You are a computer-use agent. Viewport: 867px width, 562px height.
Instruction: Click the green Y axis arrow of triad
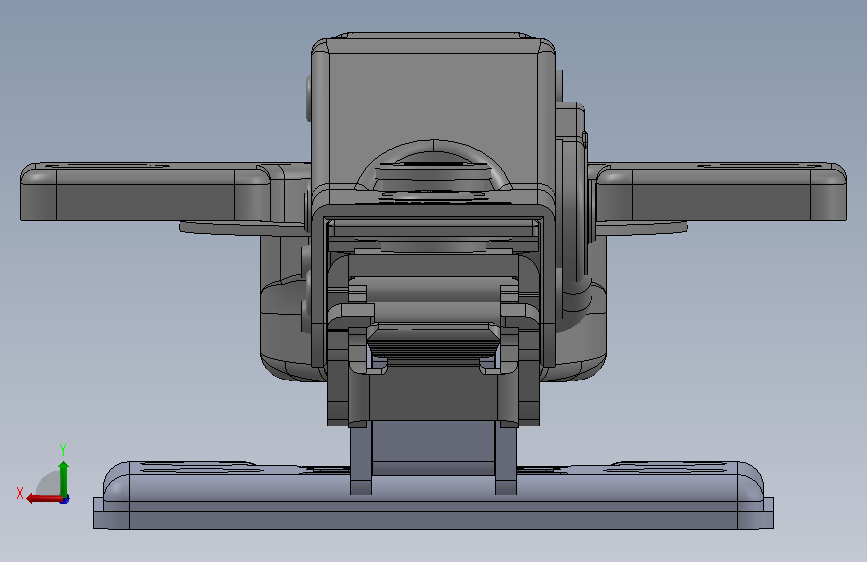(x=64, y=478)
